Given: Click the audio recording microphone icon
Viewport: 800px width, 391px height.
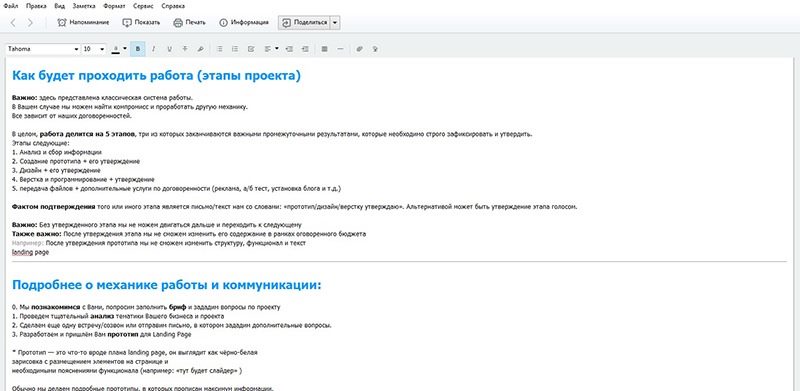Looking at the screenshot, I should (x=375, y=49).
